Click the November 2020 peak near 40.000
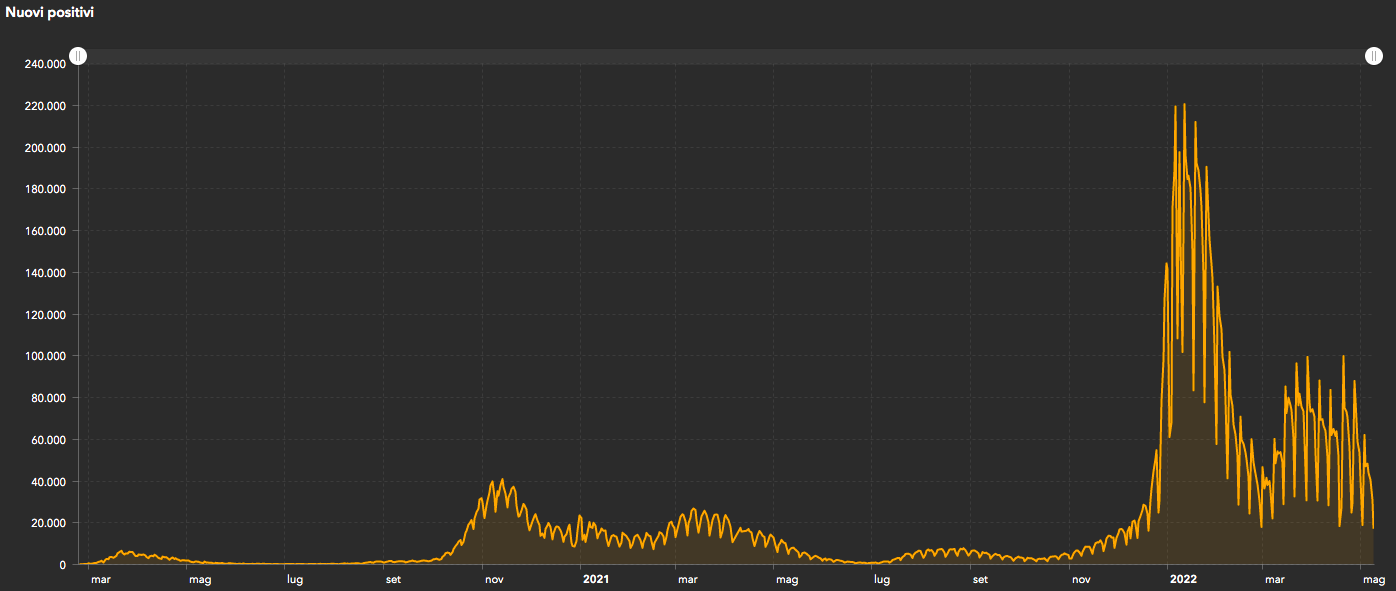 click(502, 481)
